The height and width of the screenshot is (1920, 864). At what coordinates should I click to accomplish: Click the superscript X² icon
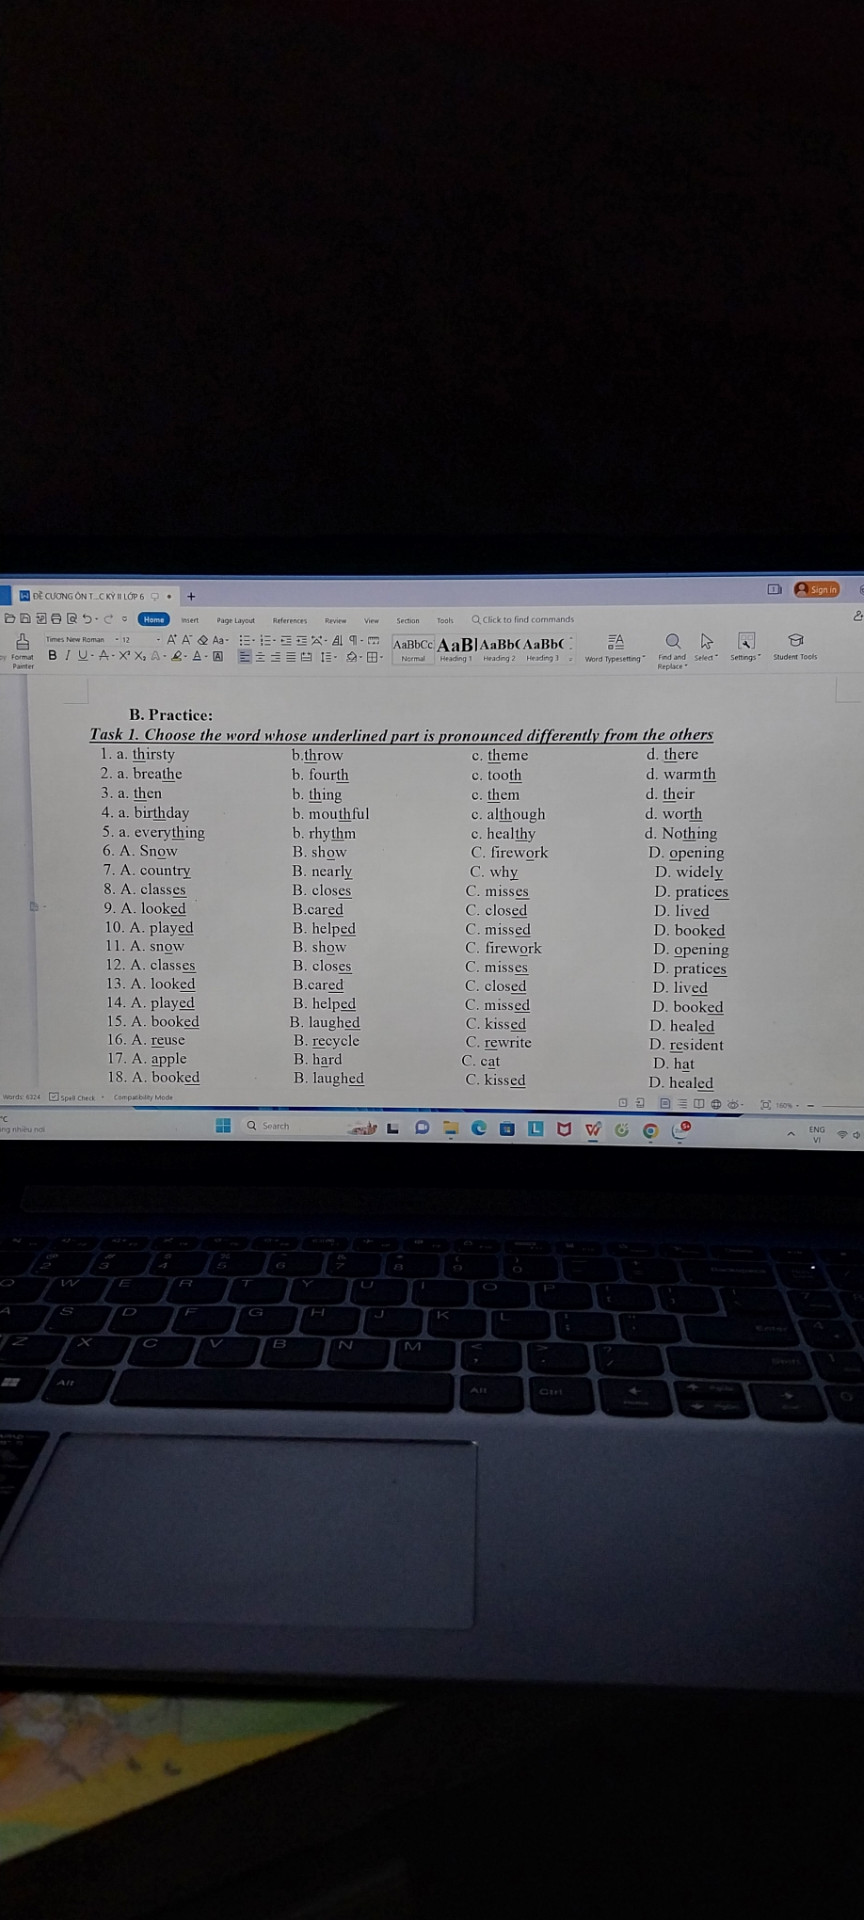[x=123, y=656]
